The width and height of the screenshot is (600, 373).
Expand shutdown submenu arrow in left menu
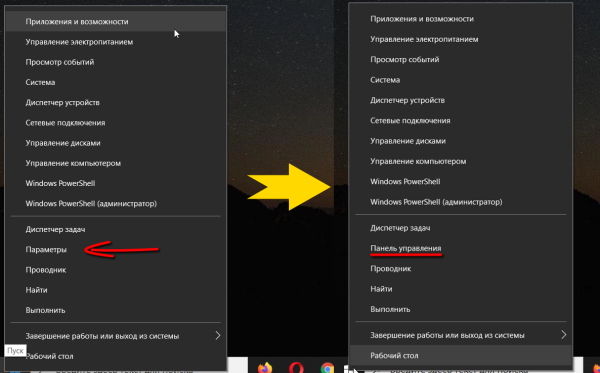pyautogui.click(x=218, y=336)
